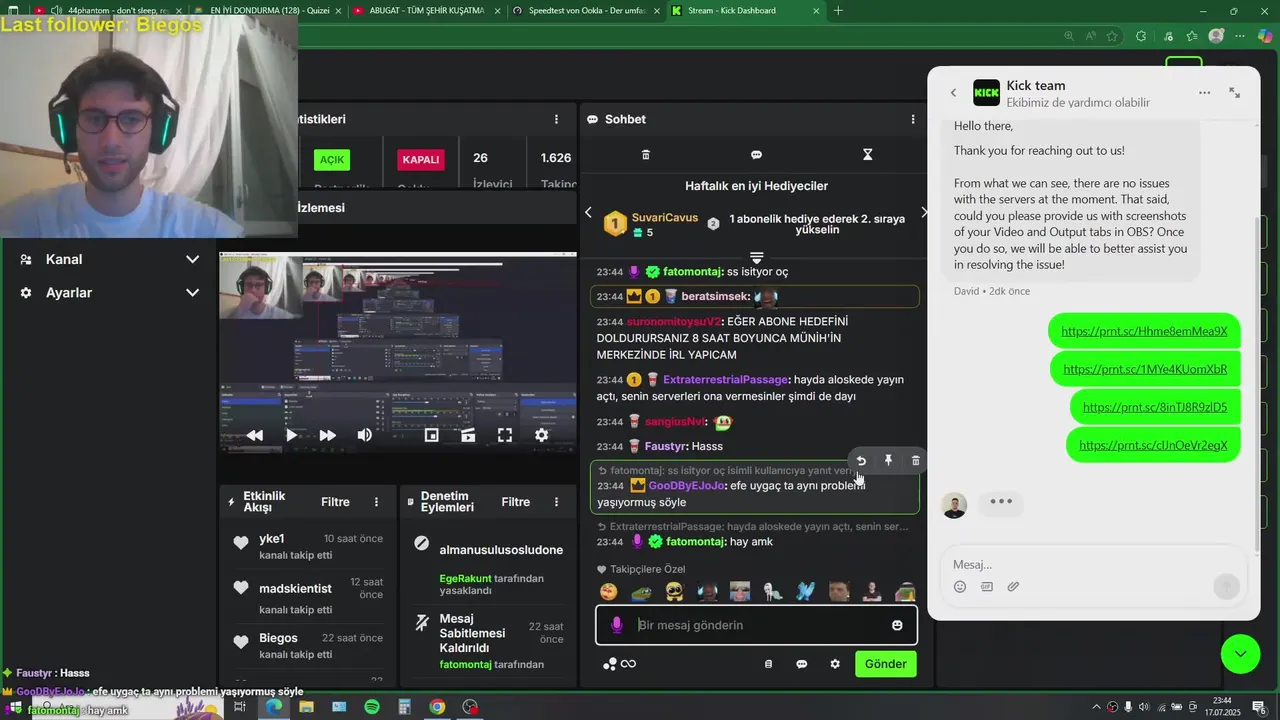Go to previous gifter with left arrow
The width and height of the screenshot is (1280, 720).
588,212
